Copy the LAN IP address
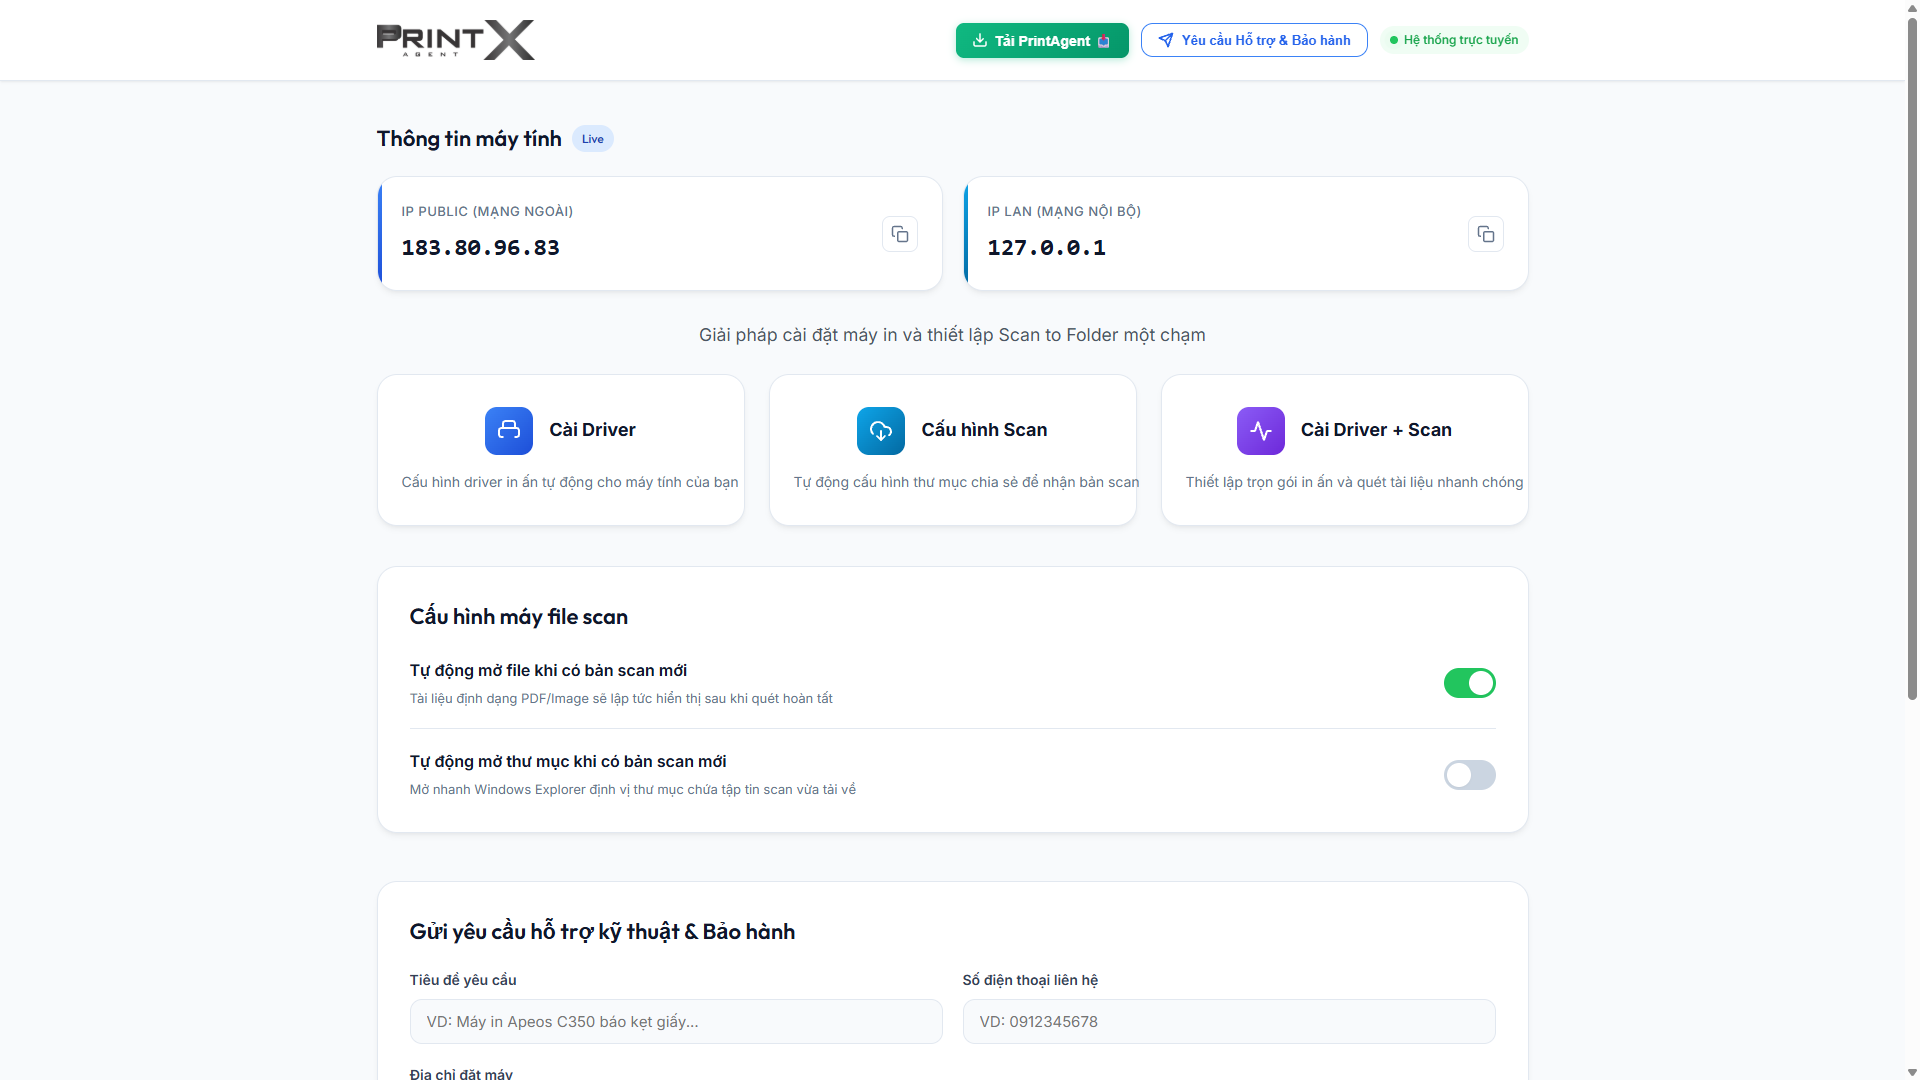1920x1080 pixels. pyautogui.click(x=1486, y=234)
